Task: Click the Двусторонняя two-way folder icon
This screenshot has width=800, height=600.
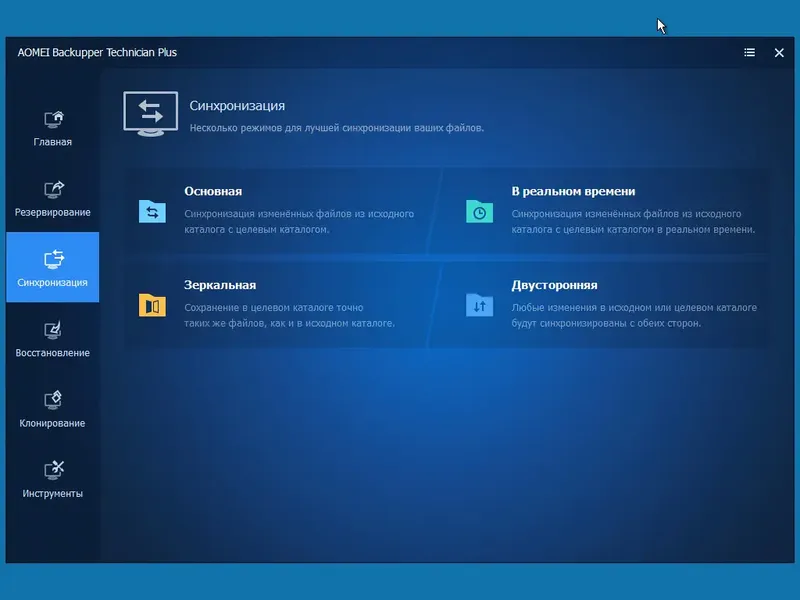Action: [x=480, y=305]
